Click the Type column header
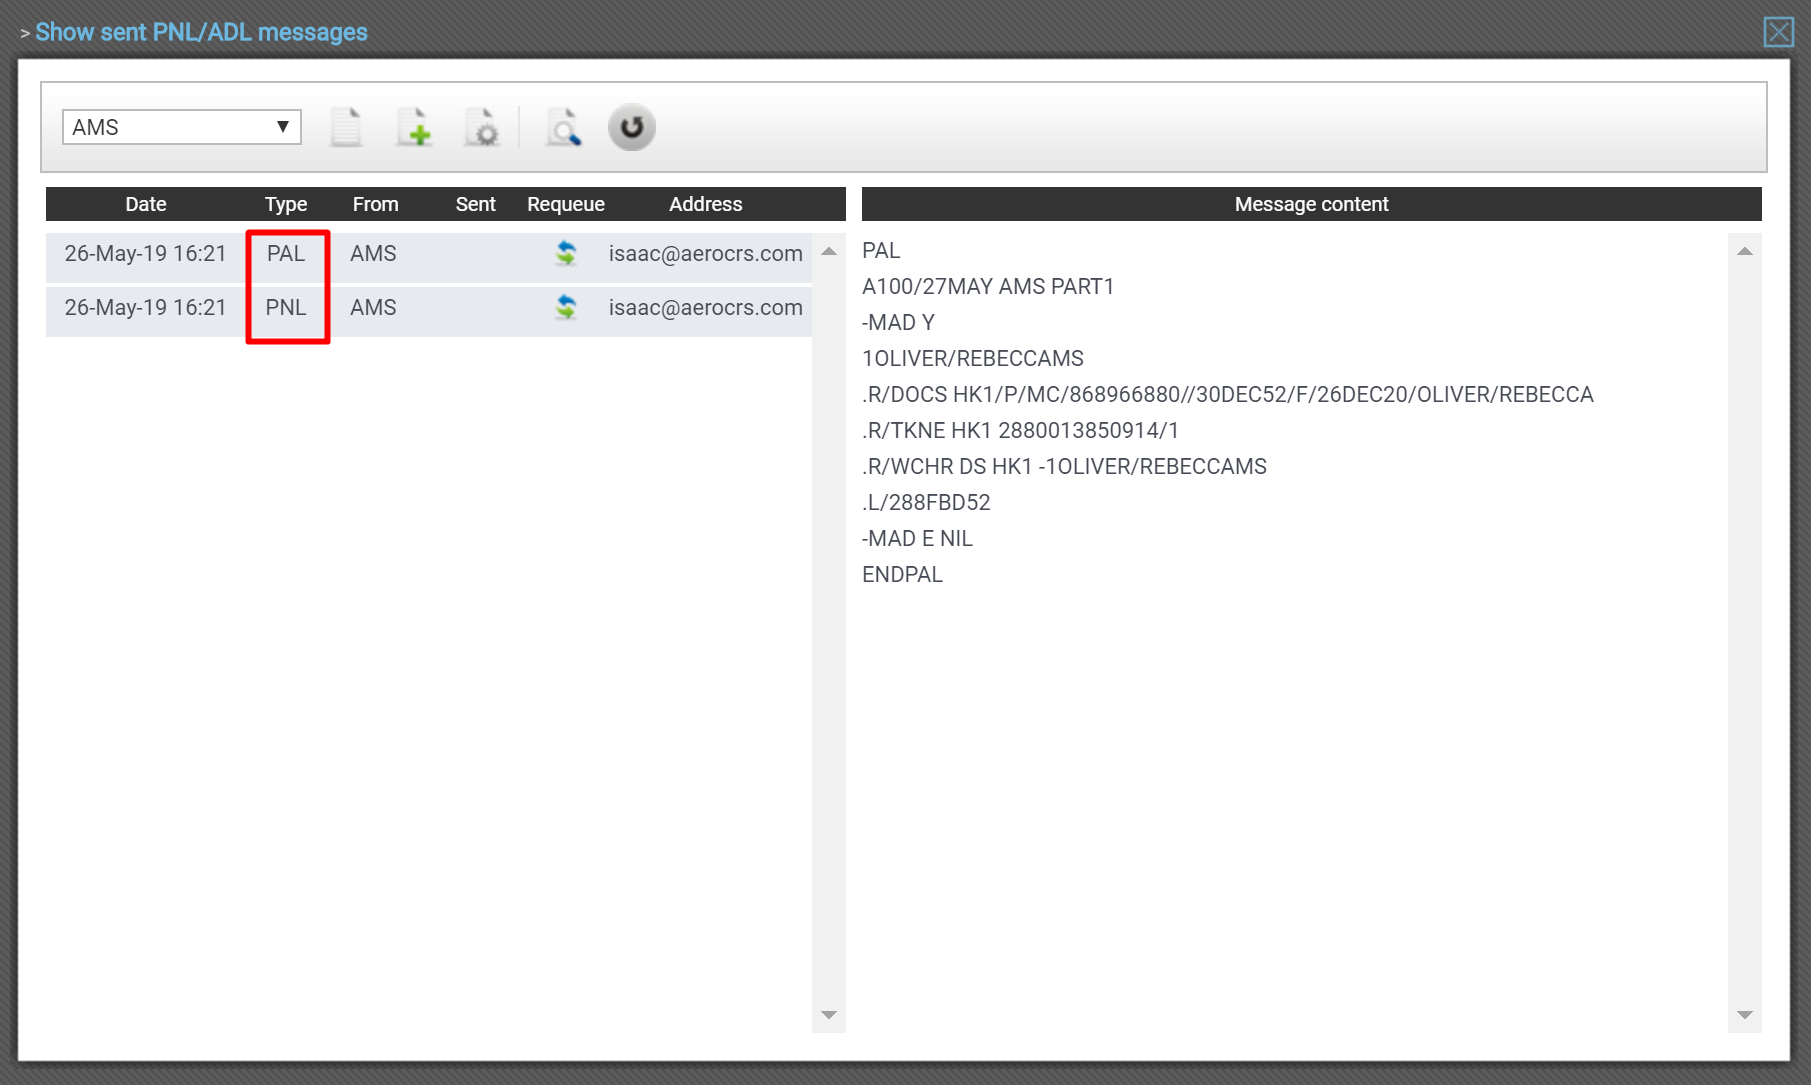Viewport: 1811px width, 1085px height. point(286,204)
